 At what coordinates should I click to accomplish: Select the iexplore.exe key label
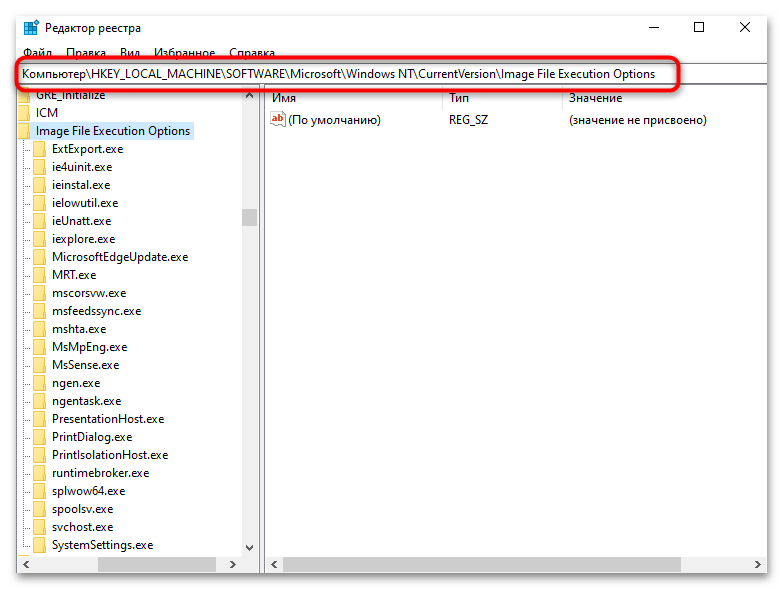click(83, 239)
